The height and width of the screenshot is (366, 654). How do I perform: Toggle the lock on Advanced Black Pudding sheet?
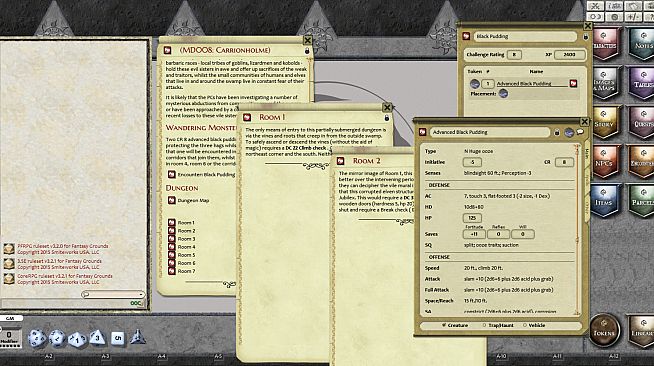click(557, 132)
